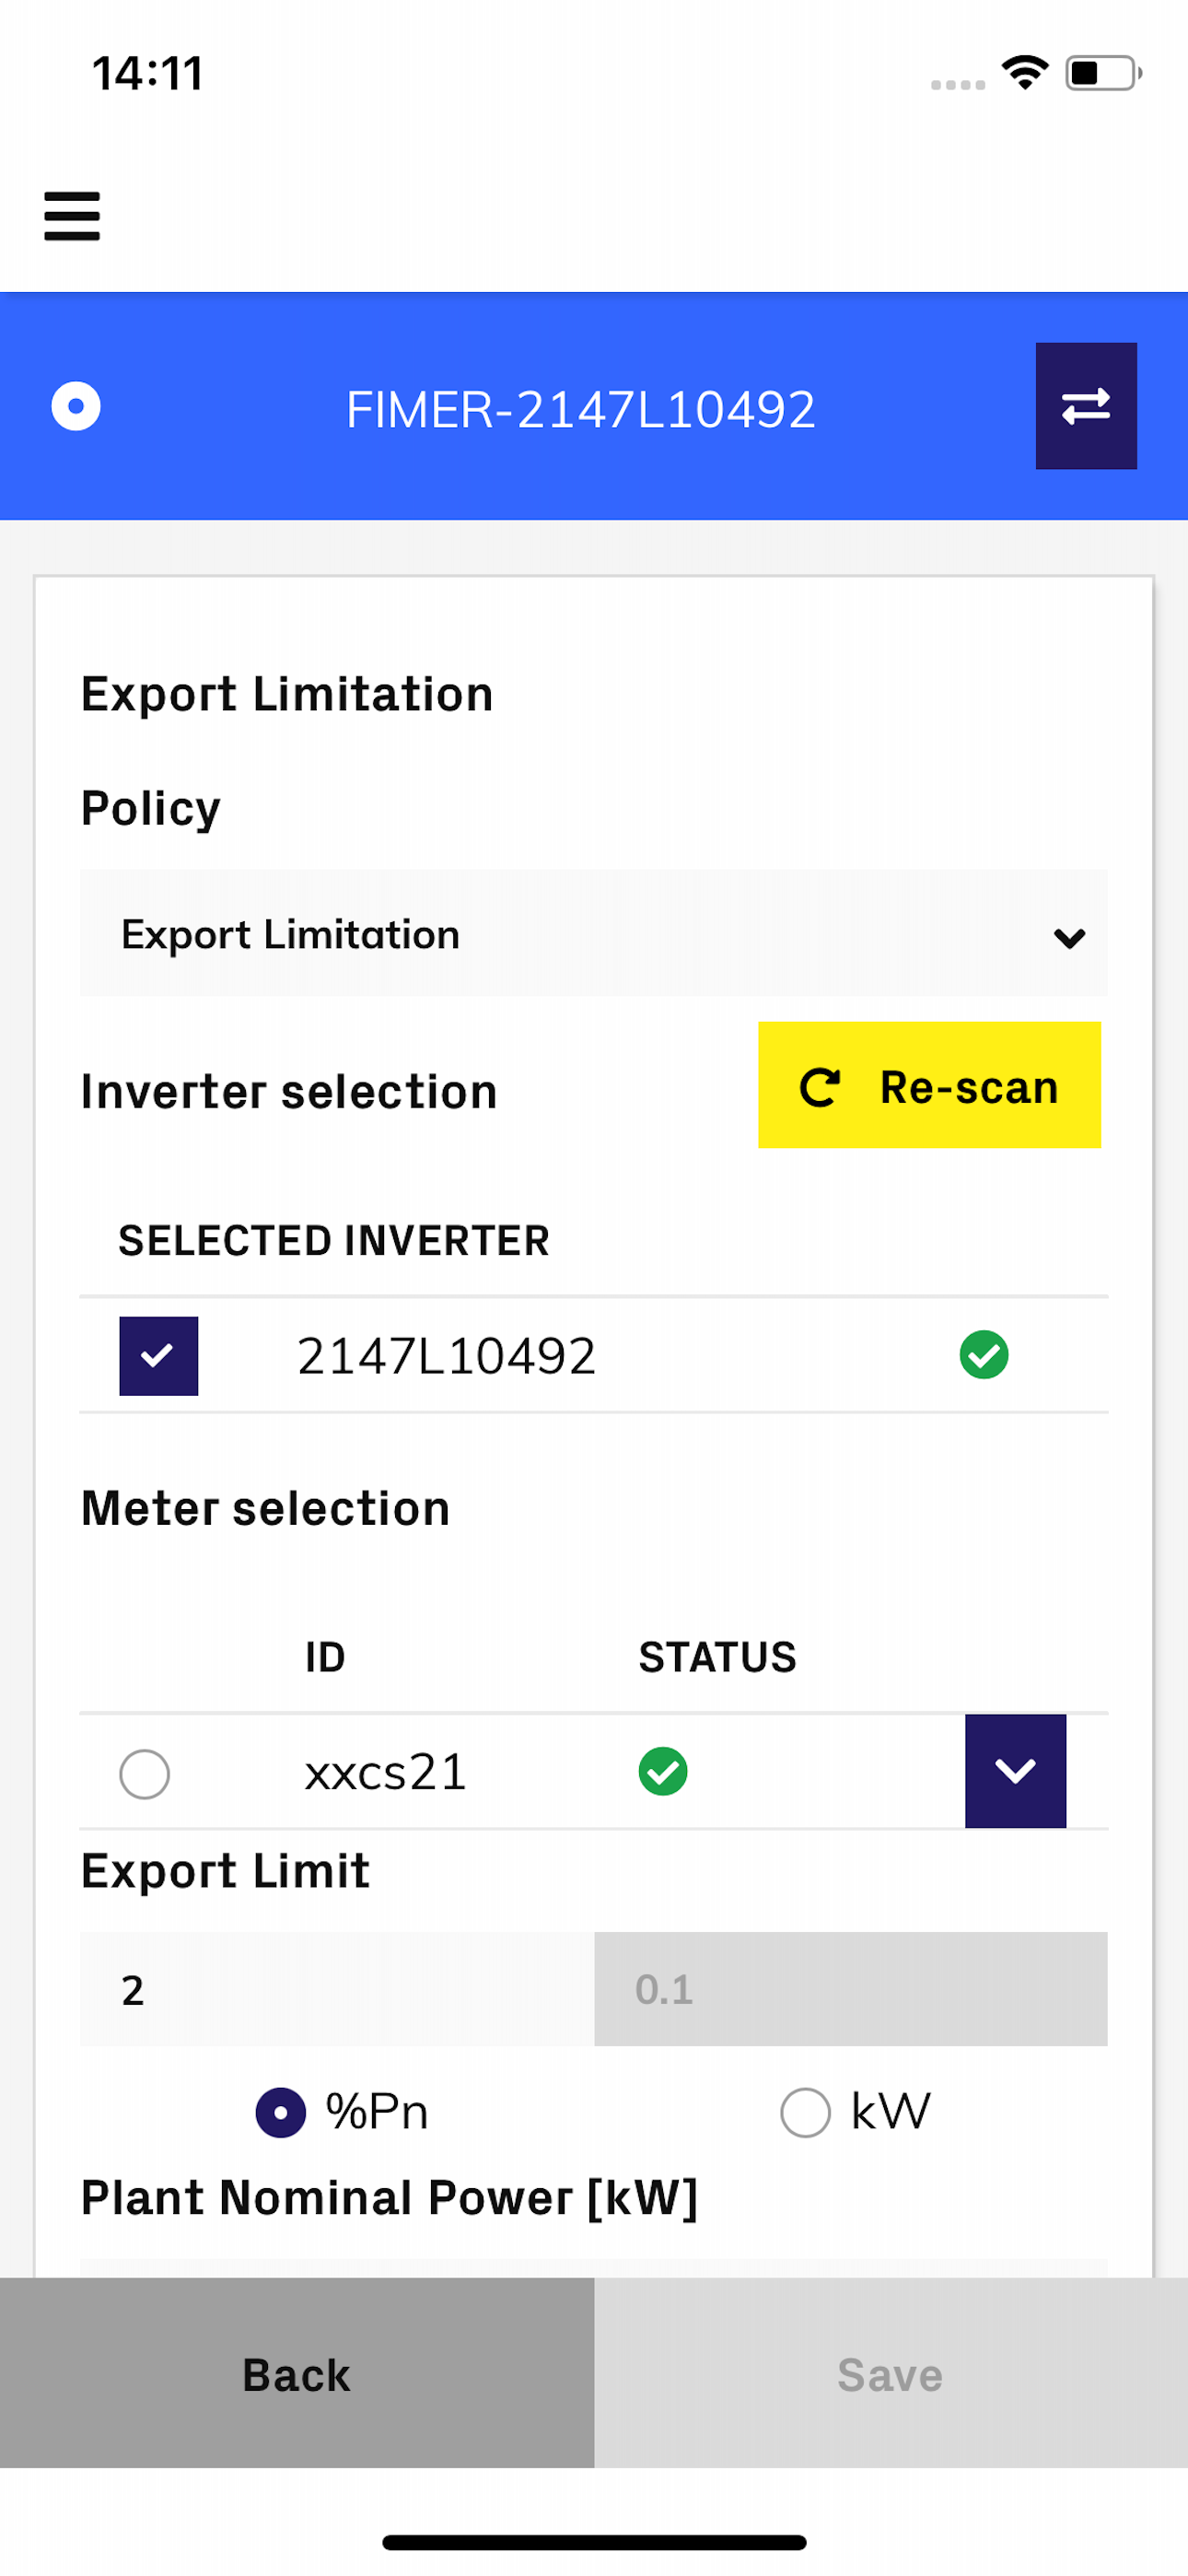Select the %Pn unit option

coord(281,2112)
